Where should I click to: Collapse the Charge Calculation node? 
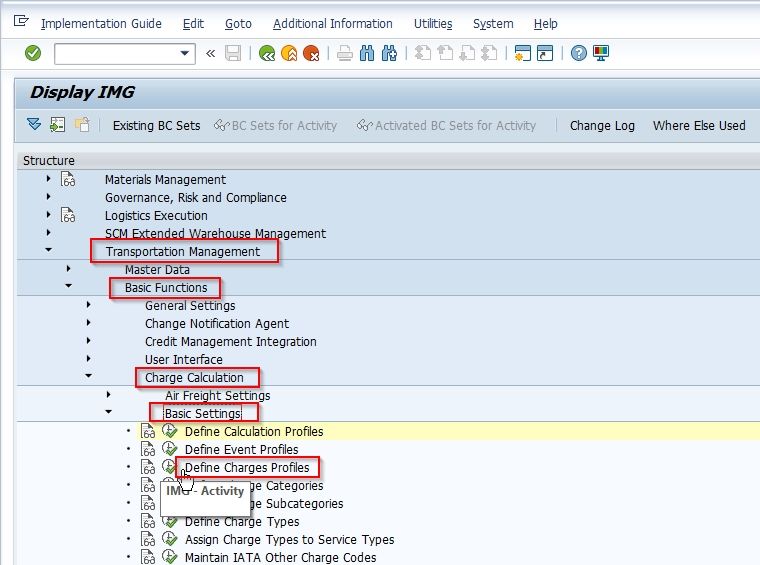click(x=88, y=376)
